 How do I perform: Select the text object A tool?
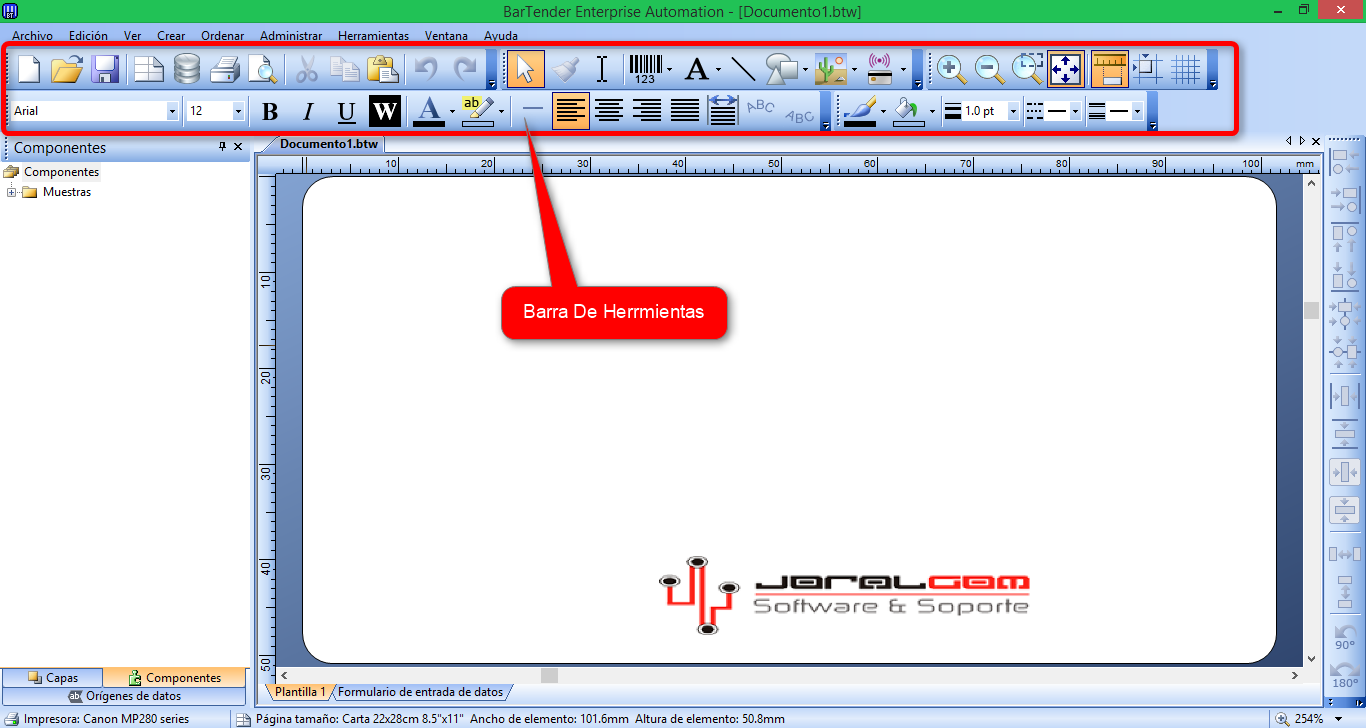[696, 69]
